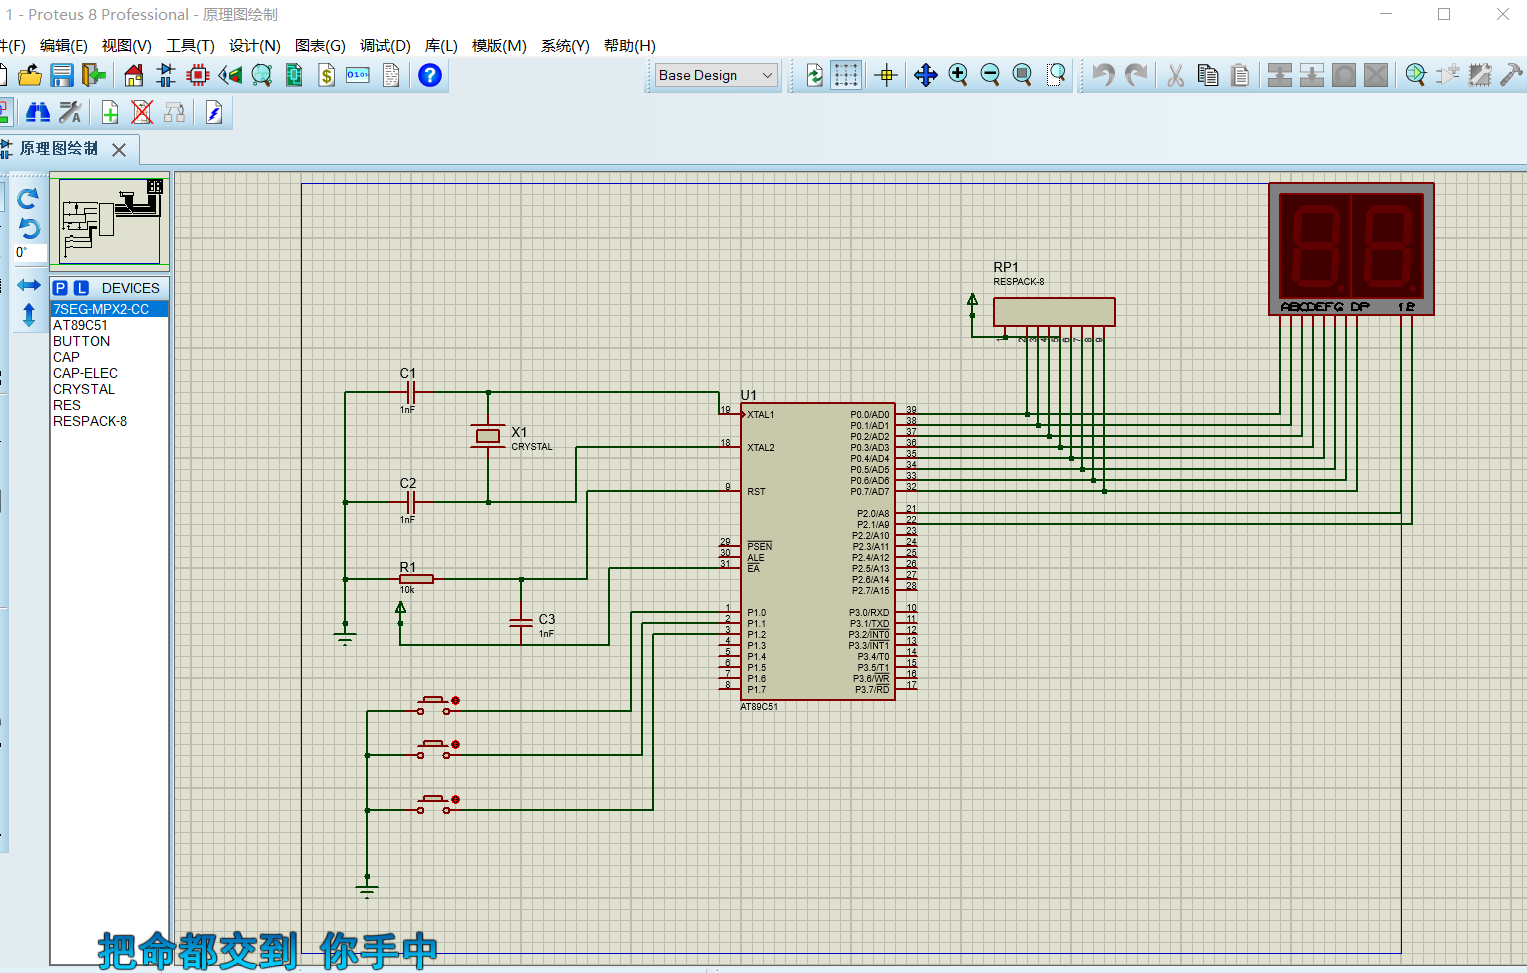Open the 调试(D) menu
This screenshot has width=1527, height=973.
click(385, 46)
